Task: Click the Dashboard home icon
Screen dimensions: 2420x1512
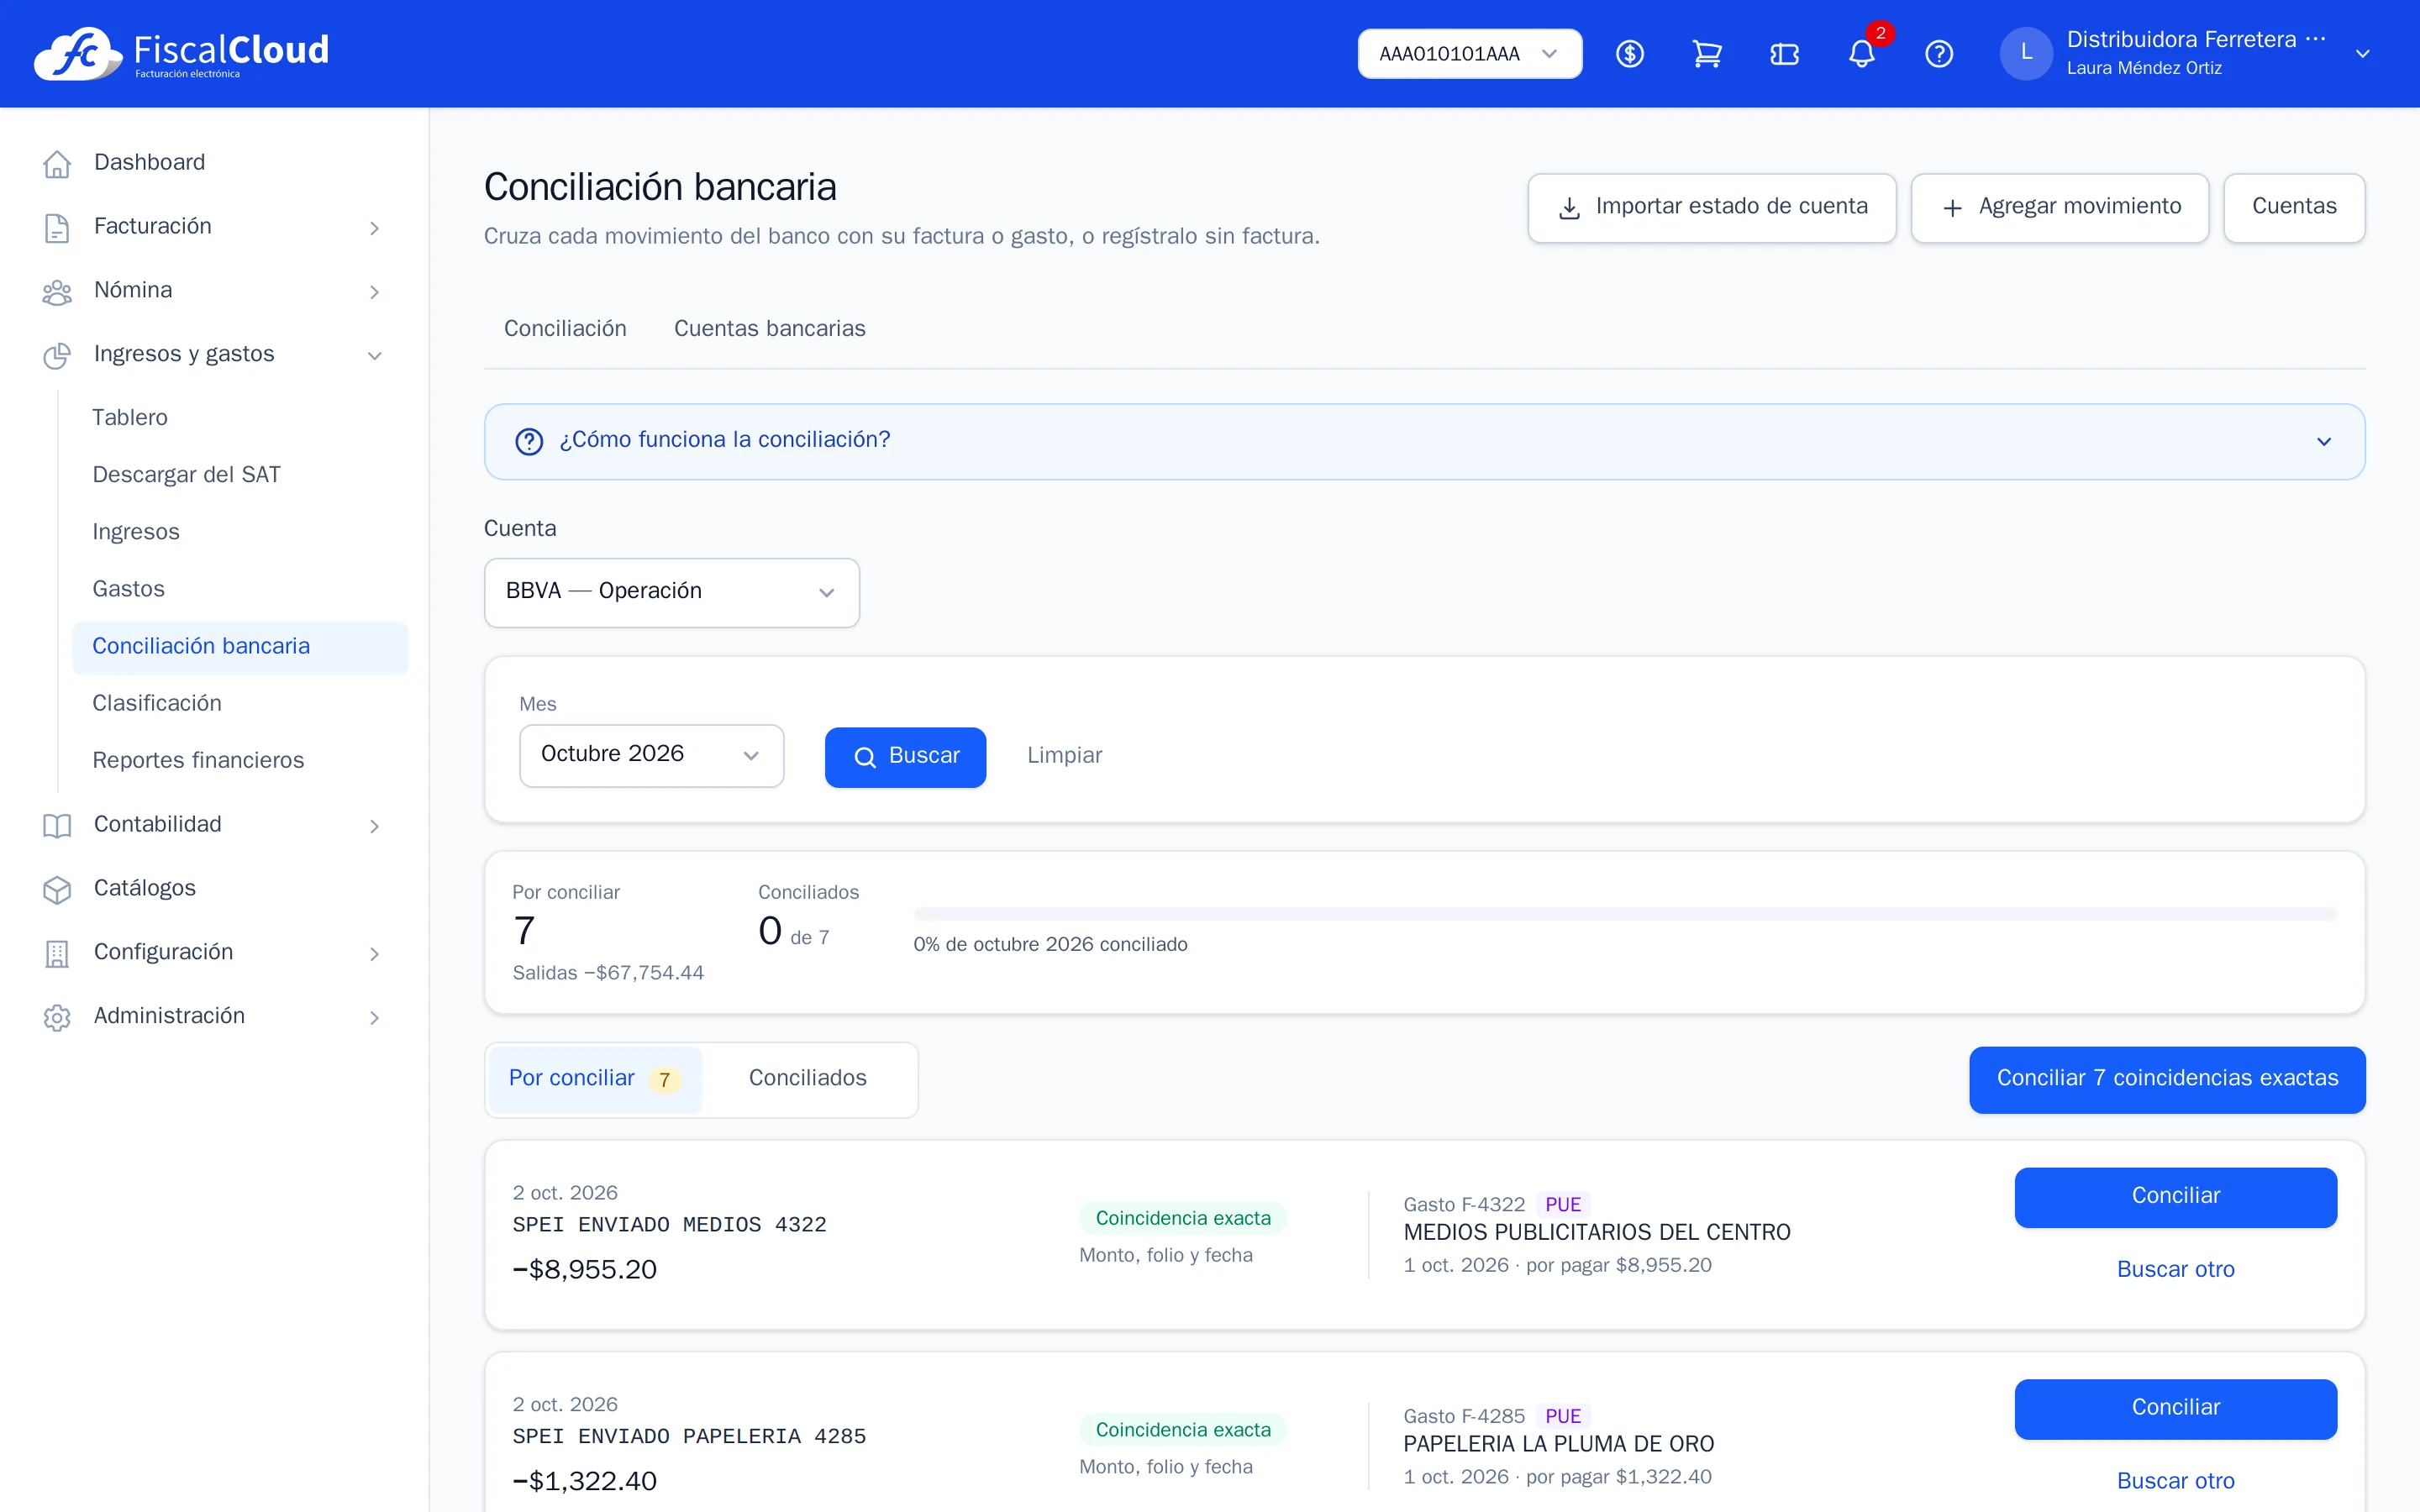Action: point(57,163)
